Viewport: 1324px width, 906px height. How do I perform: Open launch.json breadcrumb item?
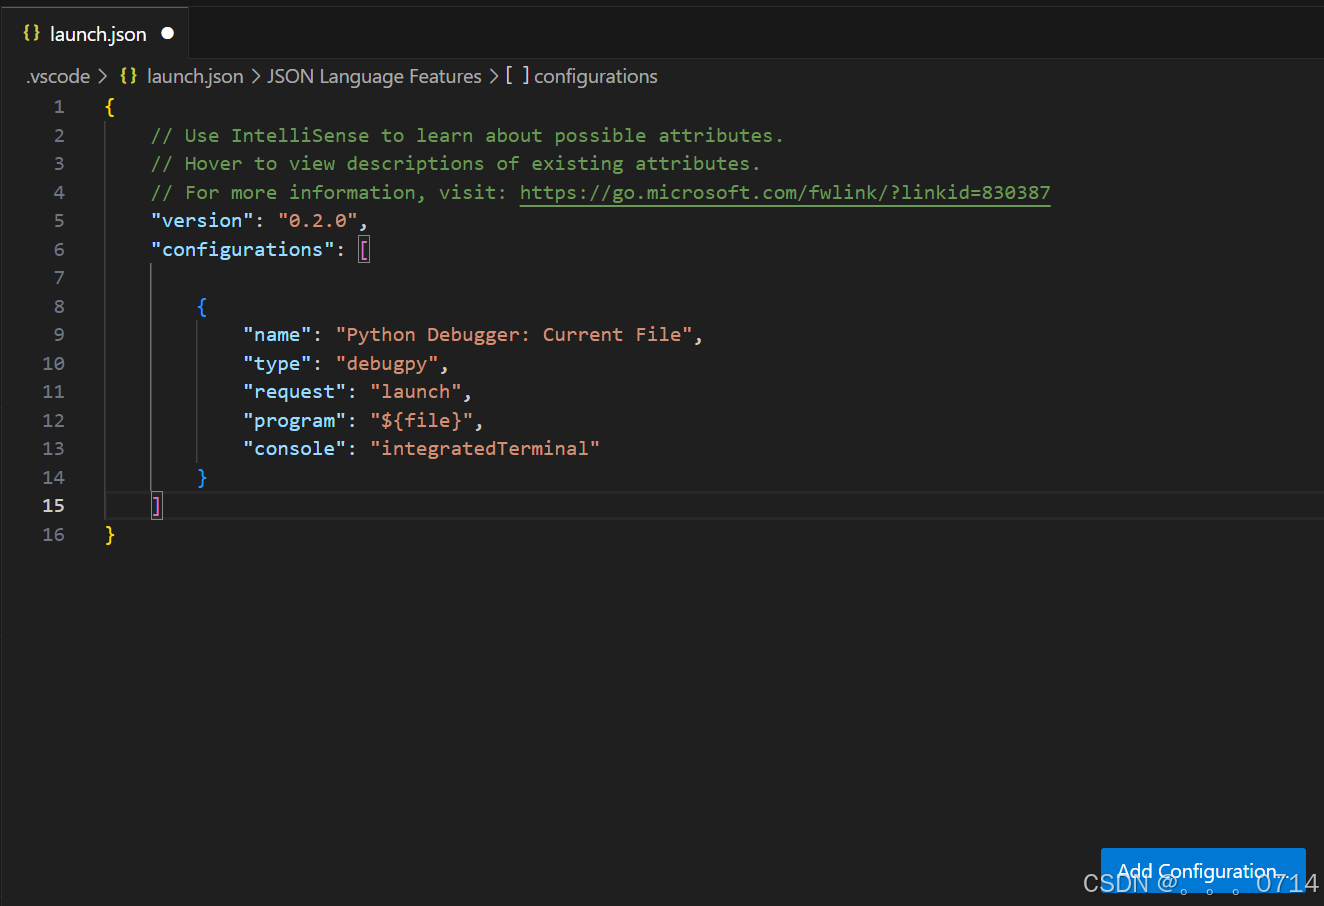195,77
